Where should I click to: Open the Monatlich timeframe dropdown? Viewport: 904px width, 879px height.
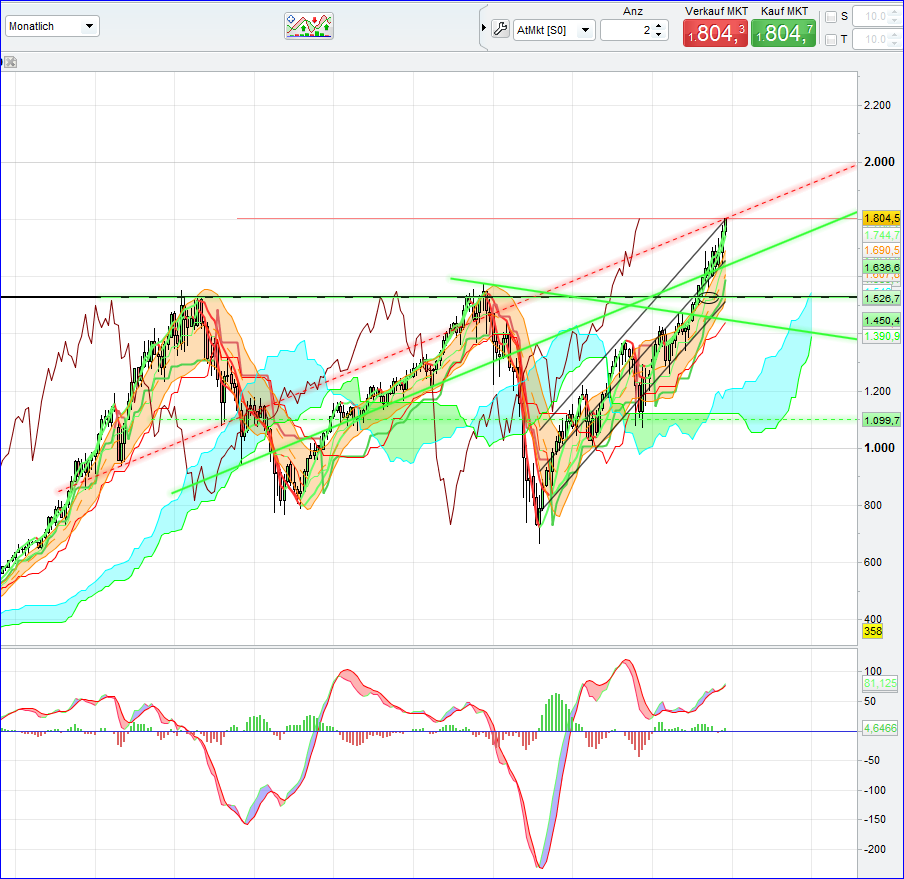point(52,26)
